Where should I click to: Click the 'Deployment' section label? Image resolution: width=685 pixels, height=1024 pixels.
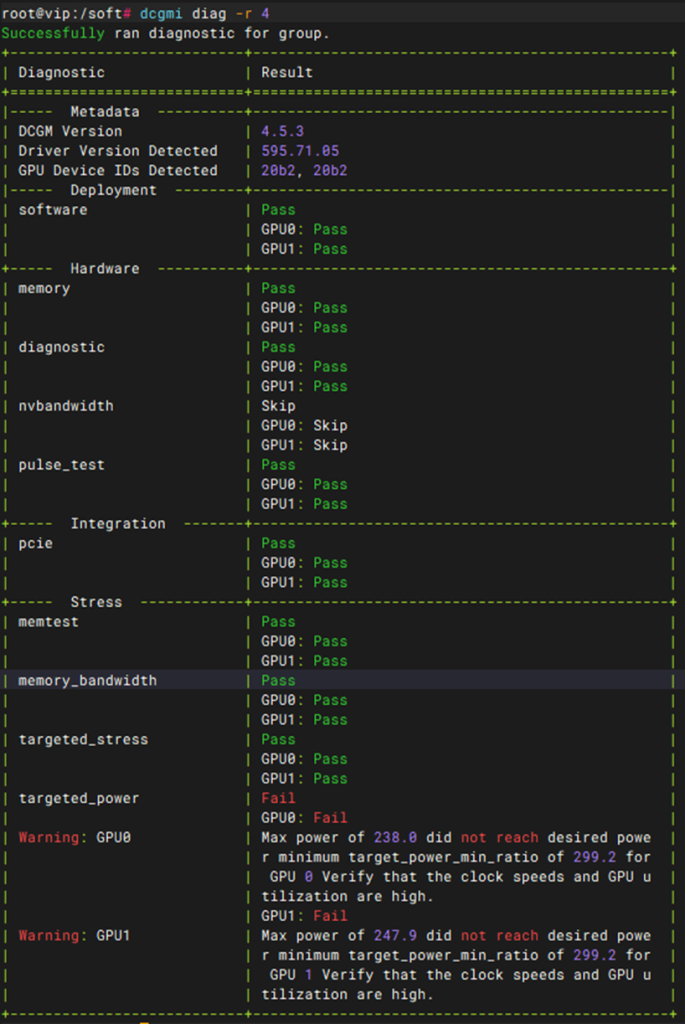point(113,190)
